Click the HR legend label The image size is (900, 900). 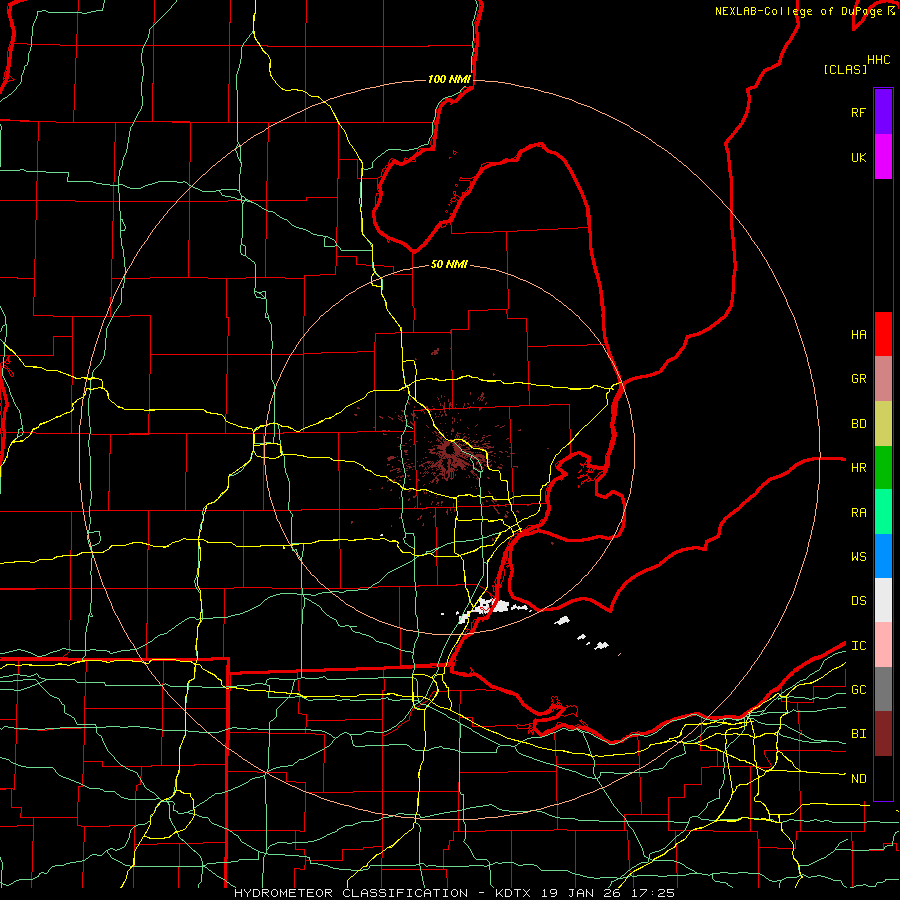[x=858, y=468]
